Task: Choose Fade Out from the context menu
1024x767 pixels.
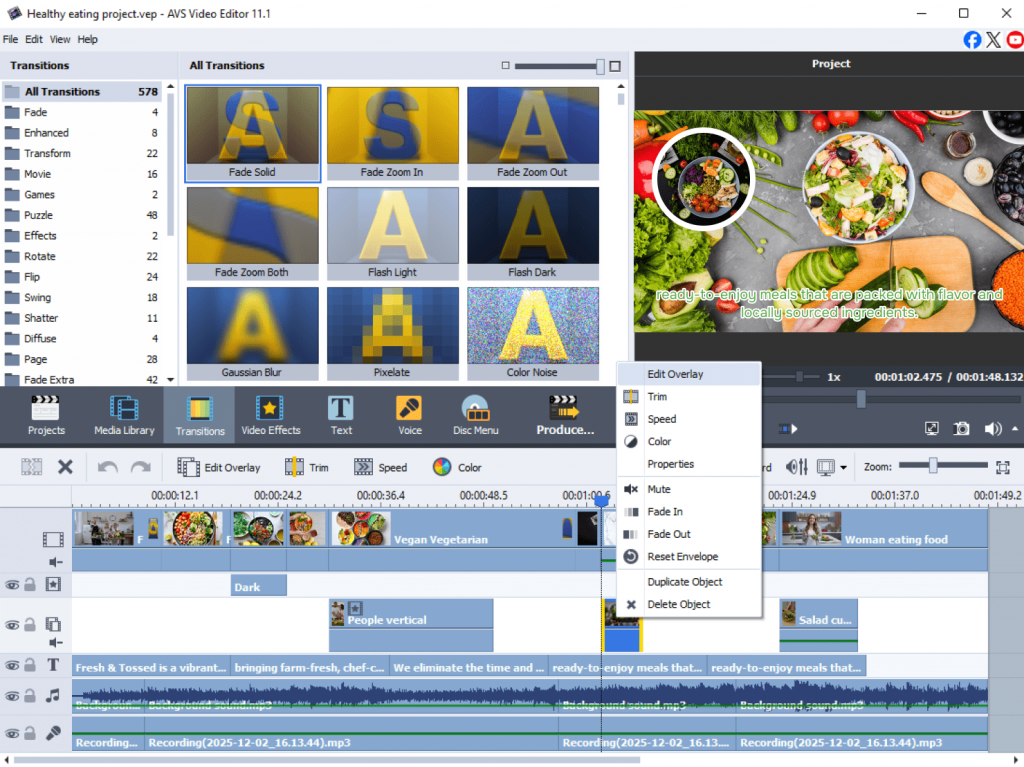Action: tap(668, 534)
